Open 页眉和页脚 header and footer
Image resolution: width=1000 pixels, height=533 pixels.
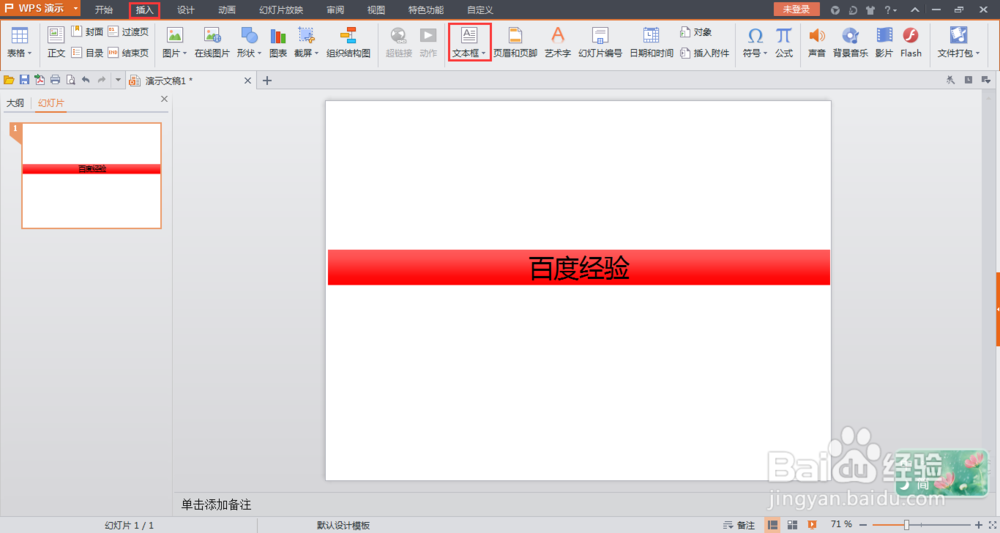515,43
